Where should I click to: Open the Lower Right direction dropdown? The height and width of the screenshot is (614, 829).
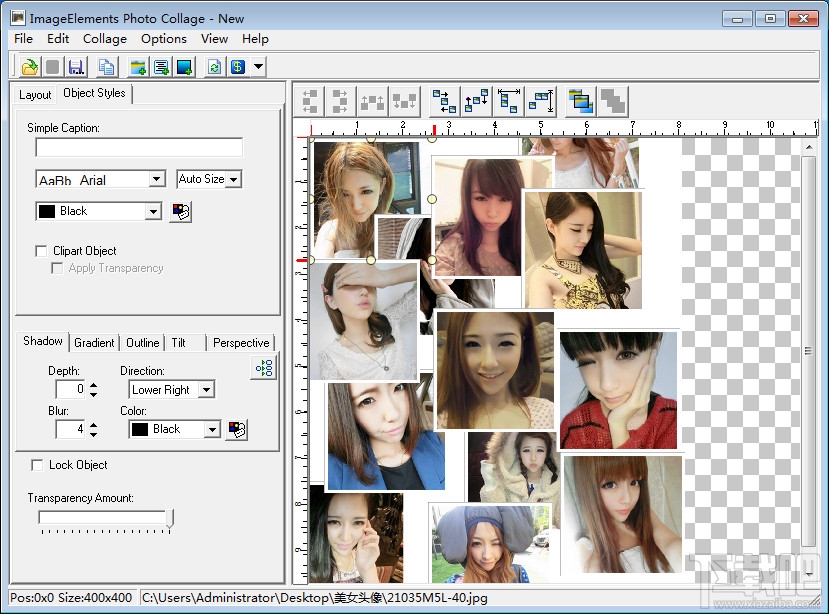click(207, 390)
